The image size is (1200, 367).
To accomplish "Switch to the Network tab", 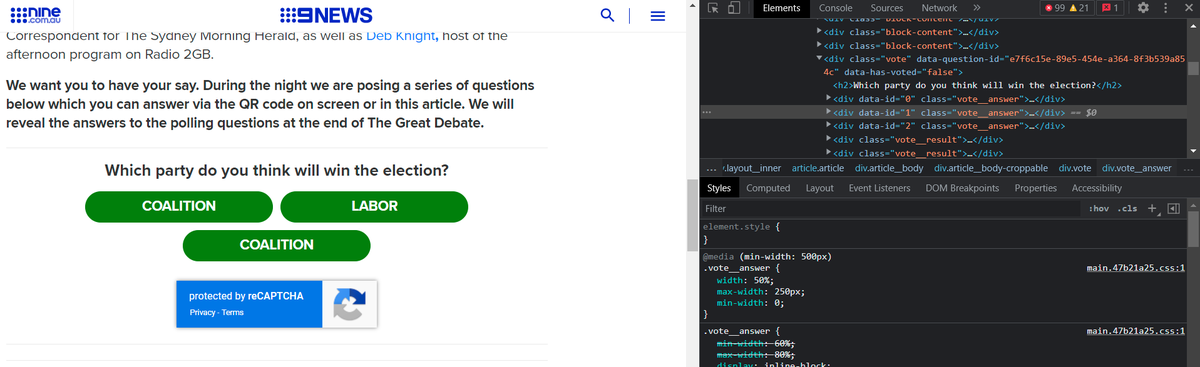I will 939,8.
